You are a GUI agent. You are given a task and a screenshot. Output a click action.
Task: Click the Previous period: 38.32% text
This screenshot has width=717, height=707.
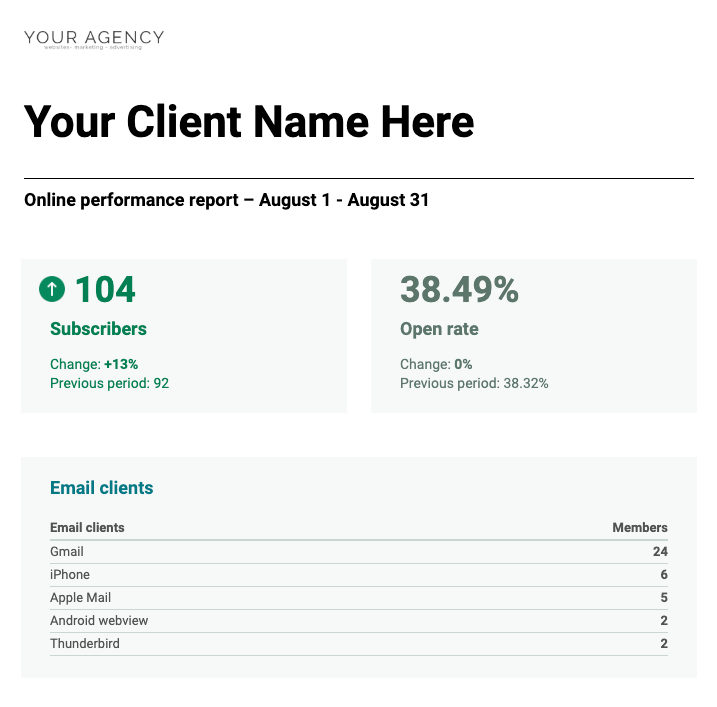click(x=474, y=383)
